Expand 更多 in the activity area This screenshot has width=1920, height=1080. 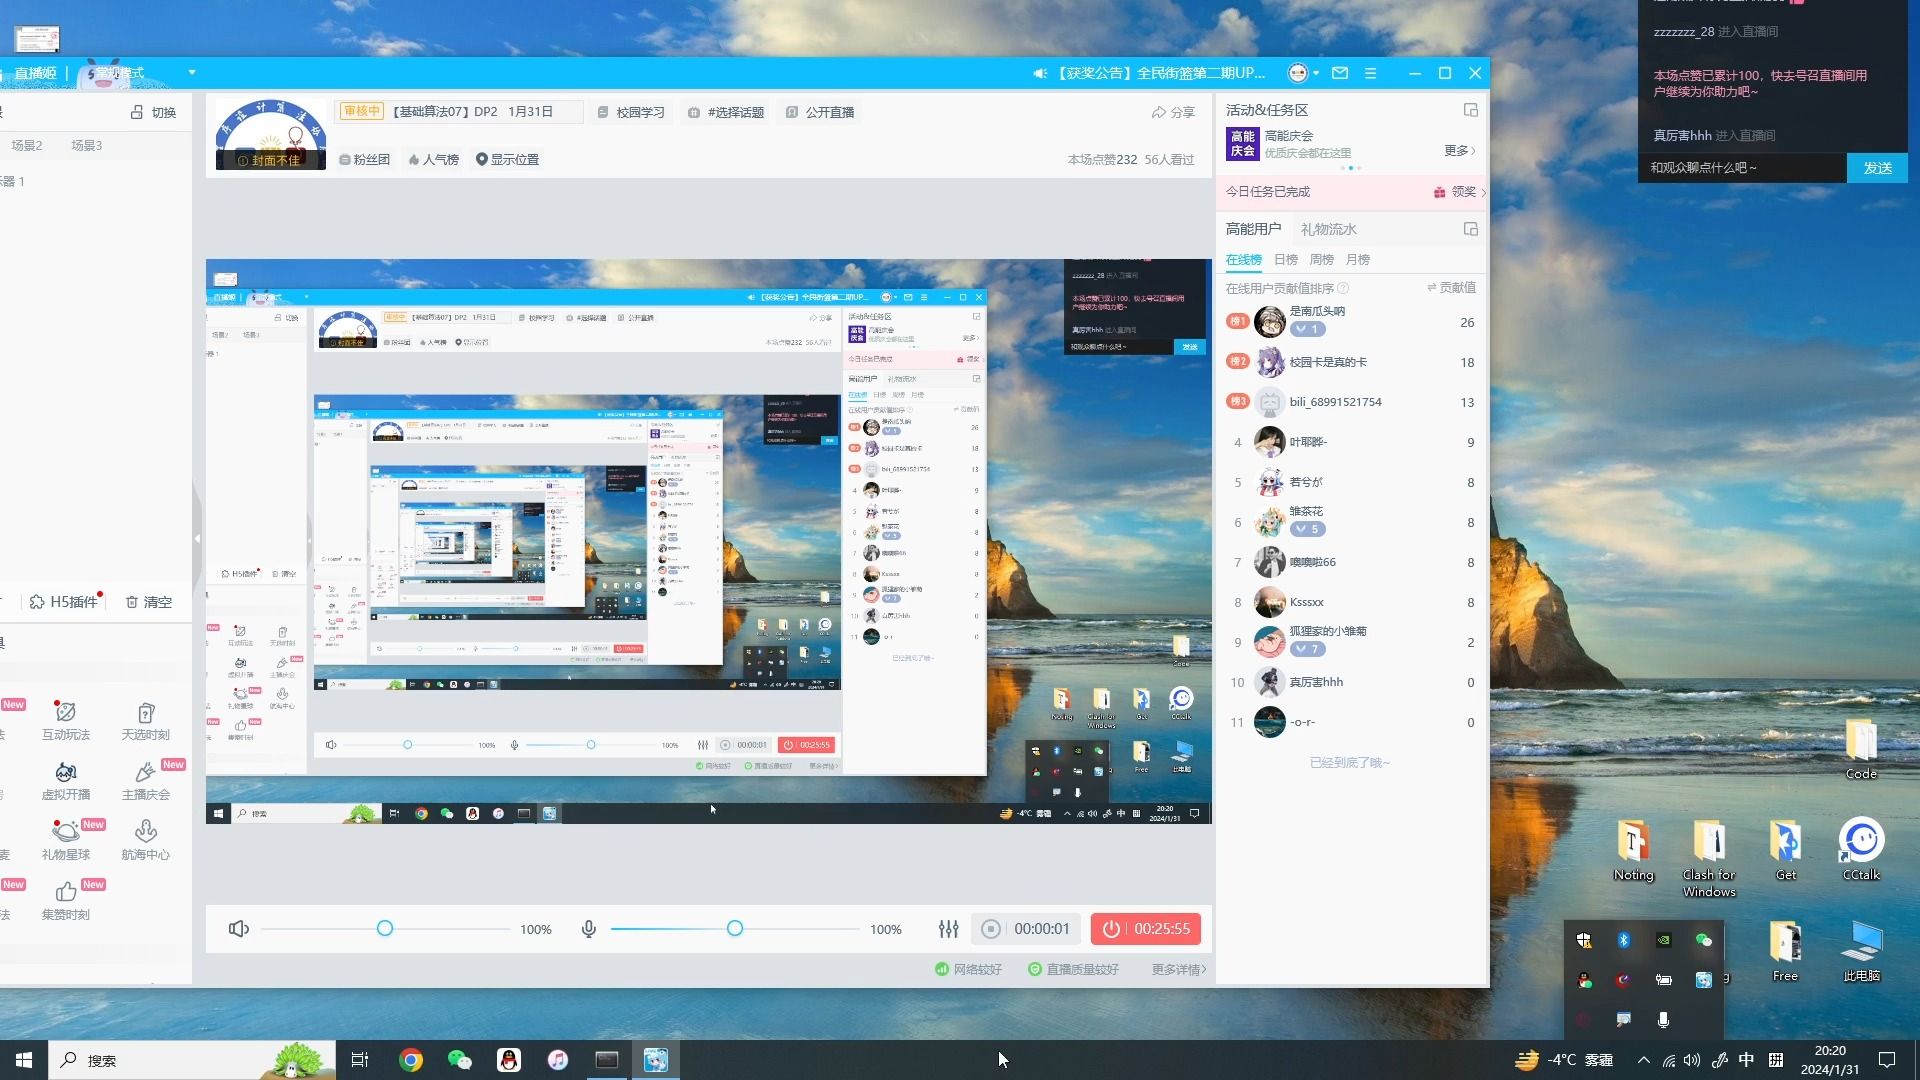coord(1459,151)
